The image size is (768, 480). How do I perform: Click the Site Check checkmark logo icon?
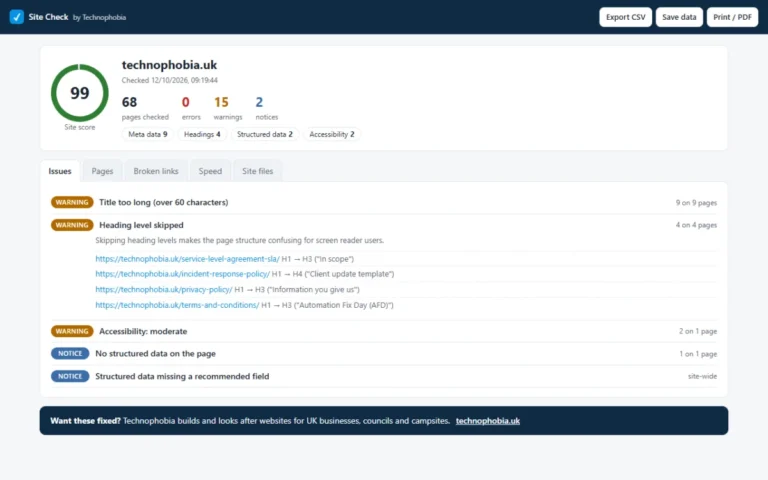[x=17, y=17]
